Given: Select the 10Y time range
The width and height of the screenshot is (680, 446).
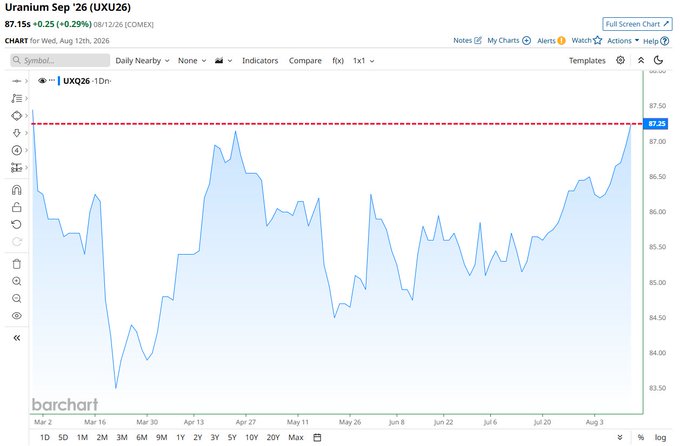Looking at the screenshot, I should pyautogui.click(x=252, y=437).
